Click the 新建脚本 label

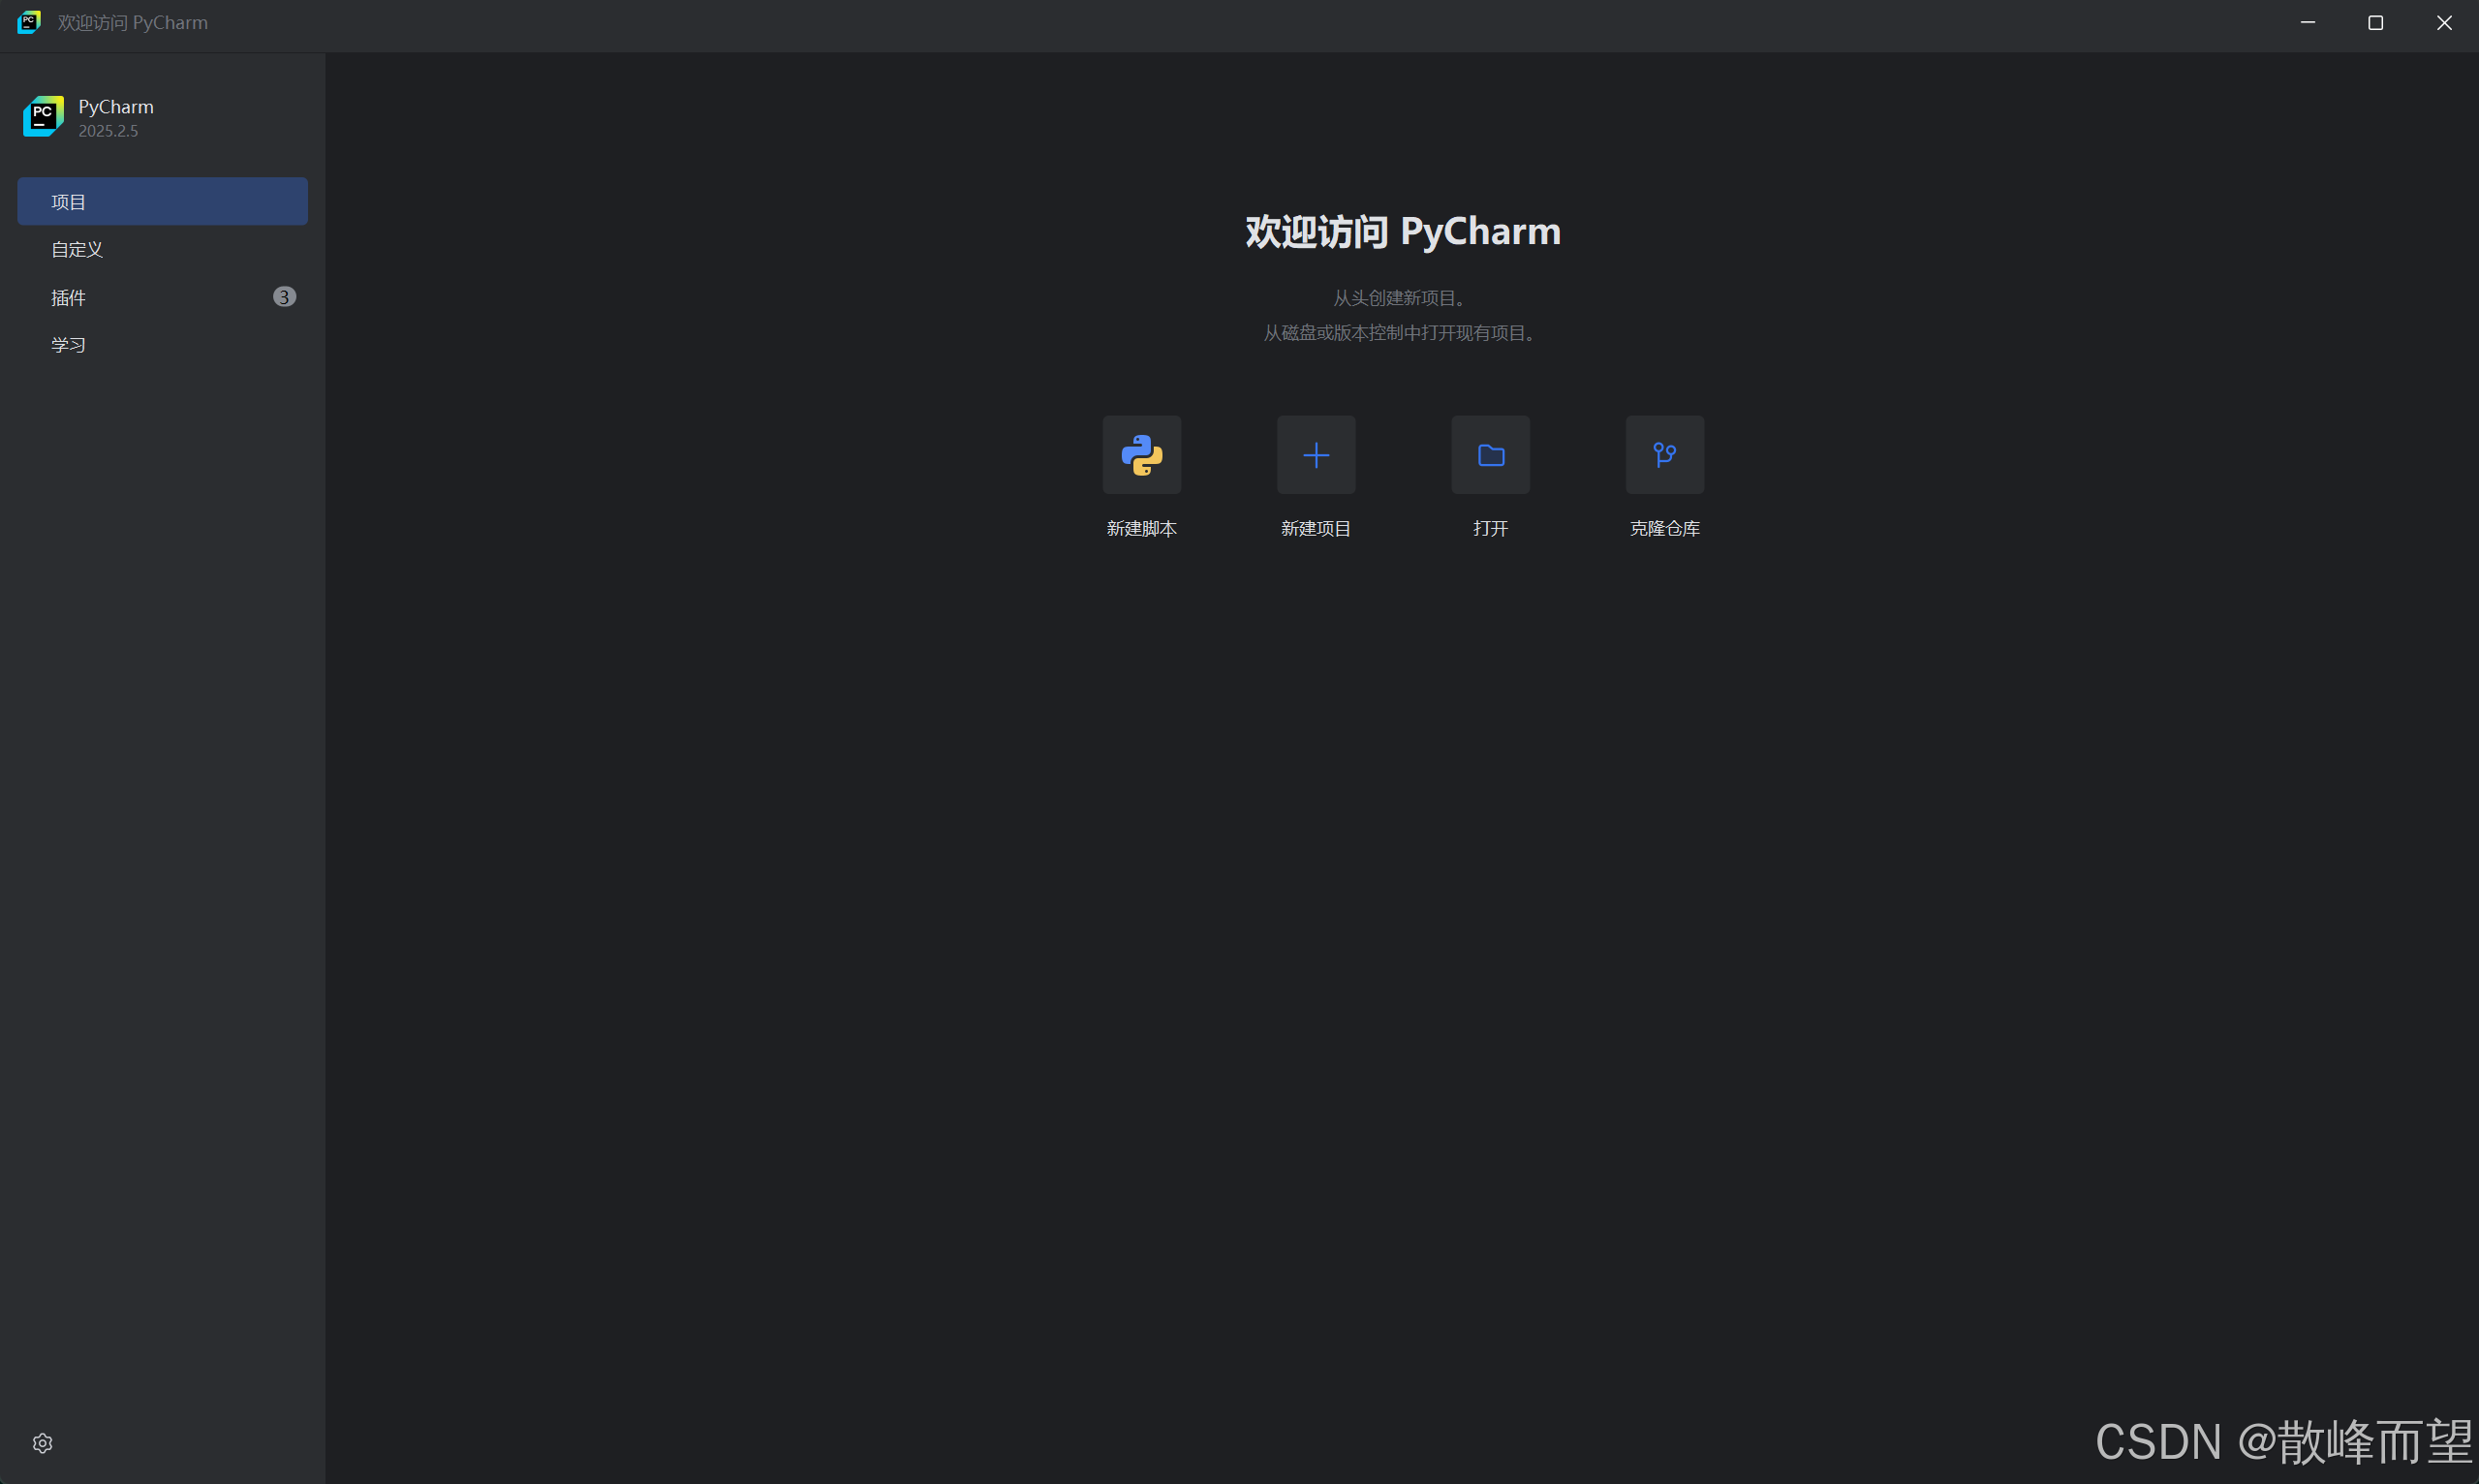pos(1141,528)
